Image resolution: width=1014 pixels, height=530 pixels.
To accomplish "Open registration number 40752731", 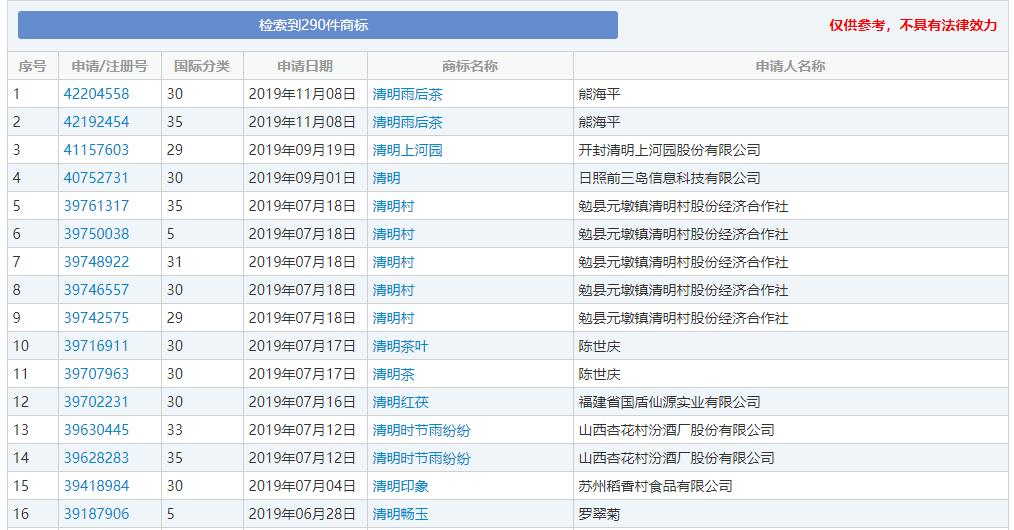I will coord(96,178).
